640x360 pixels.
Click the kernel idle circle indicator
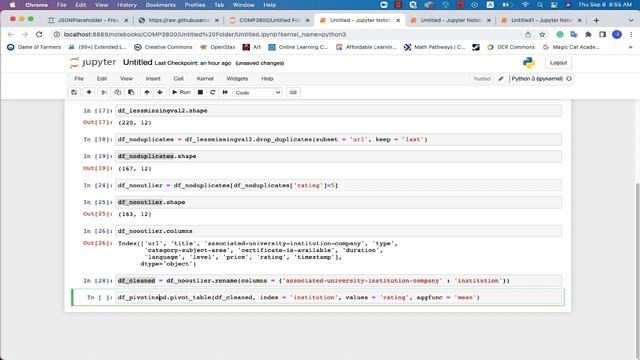point(569,78)
